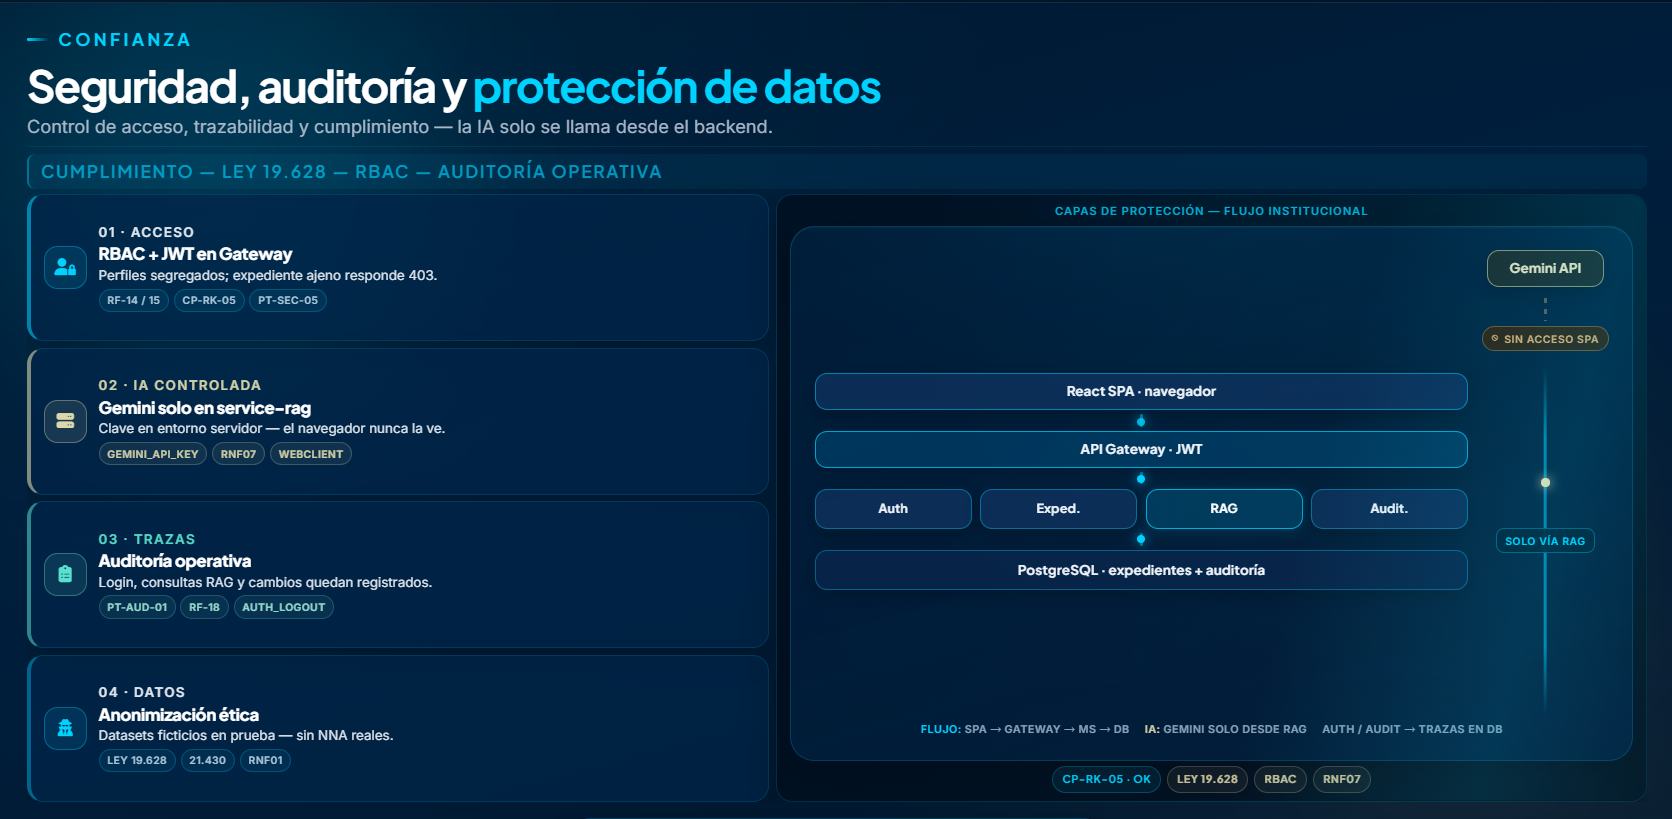
Task: Click the AUTH / AUDIT → TRAZAS EN DB legend
Action: pyautogui.click(x=1412, y=729)
